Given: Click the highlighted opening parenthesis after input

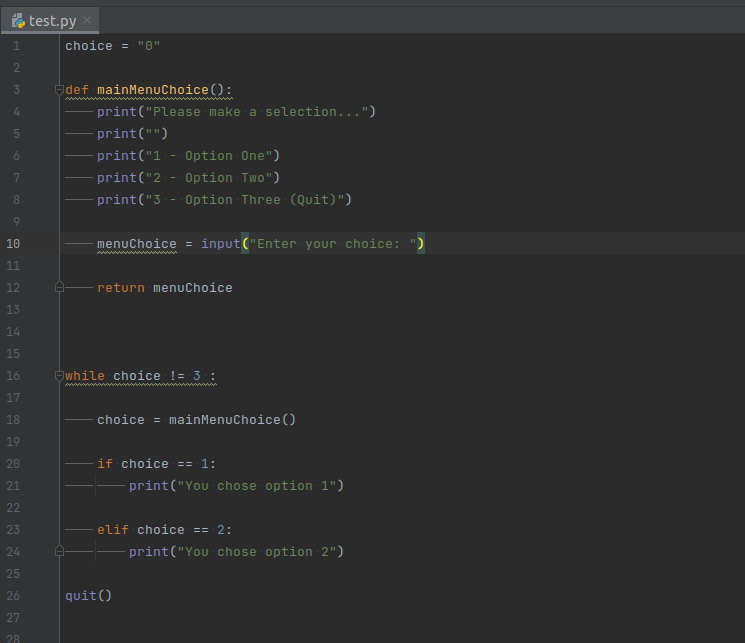Looking at the screenshot, I should pyautogui.click(x=245, y=244).
